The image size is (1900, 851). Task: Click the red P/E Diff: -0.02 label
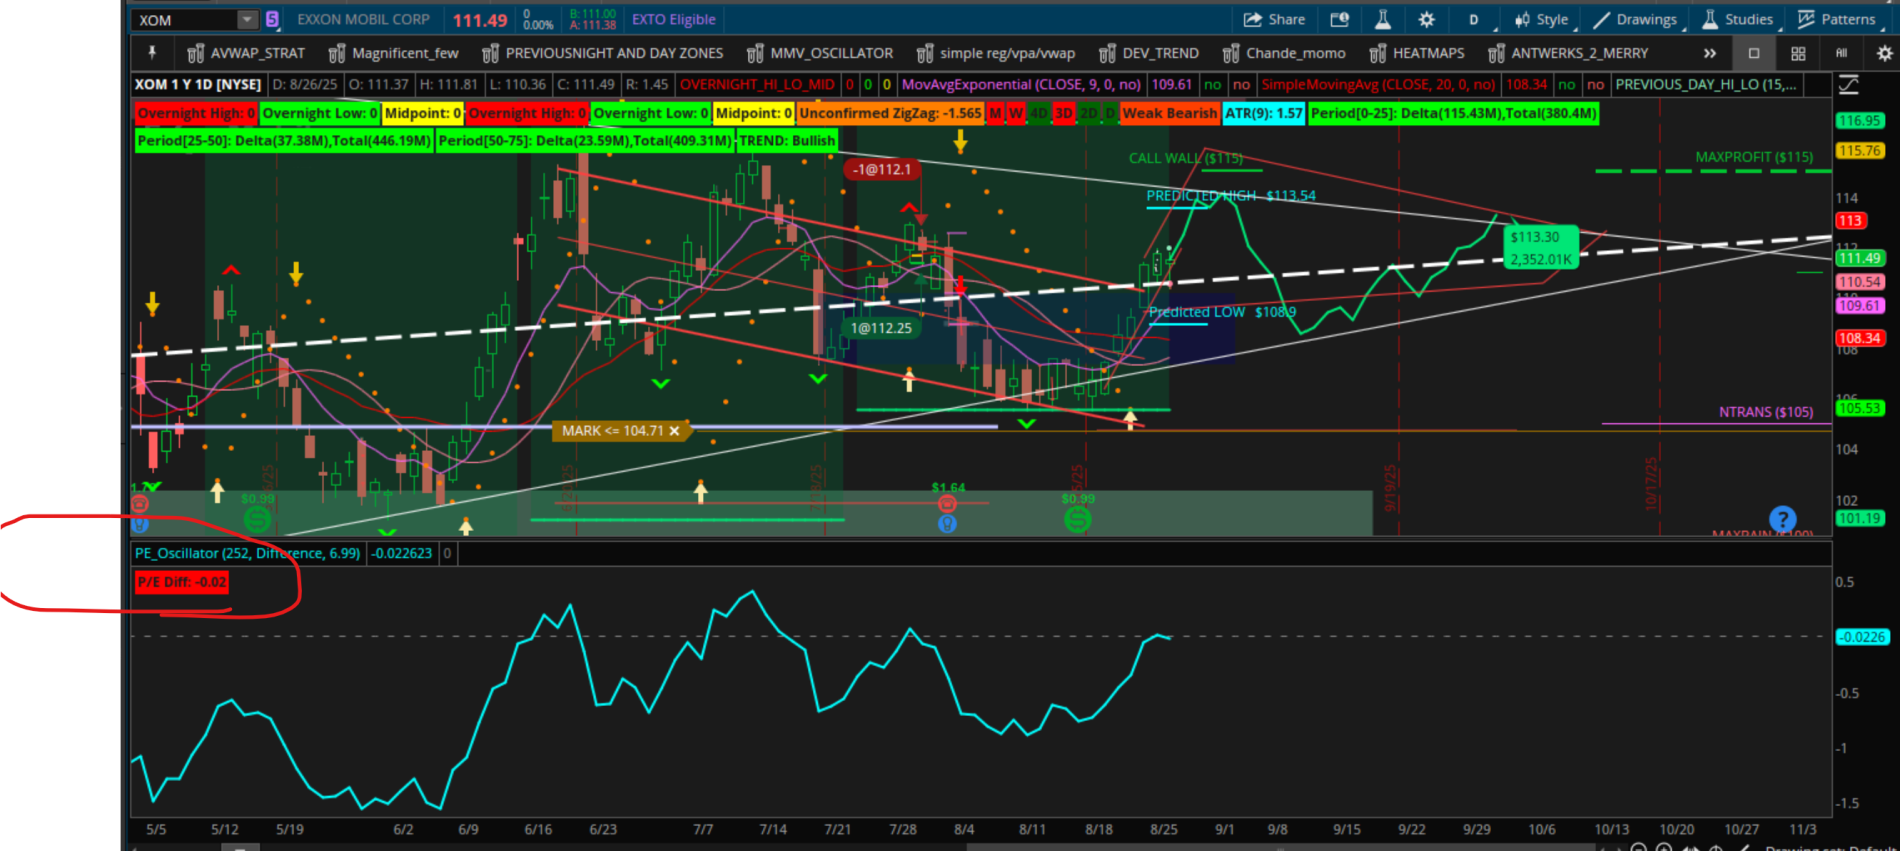tap(182, 582)
